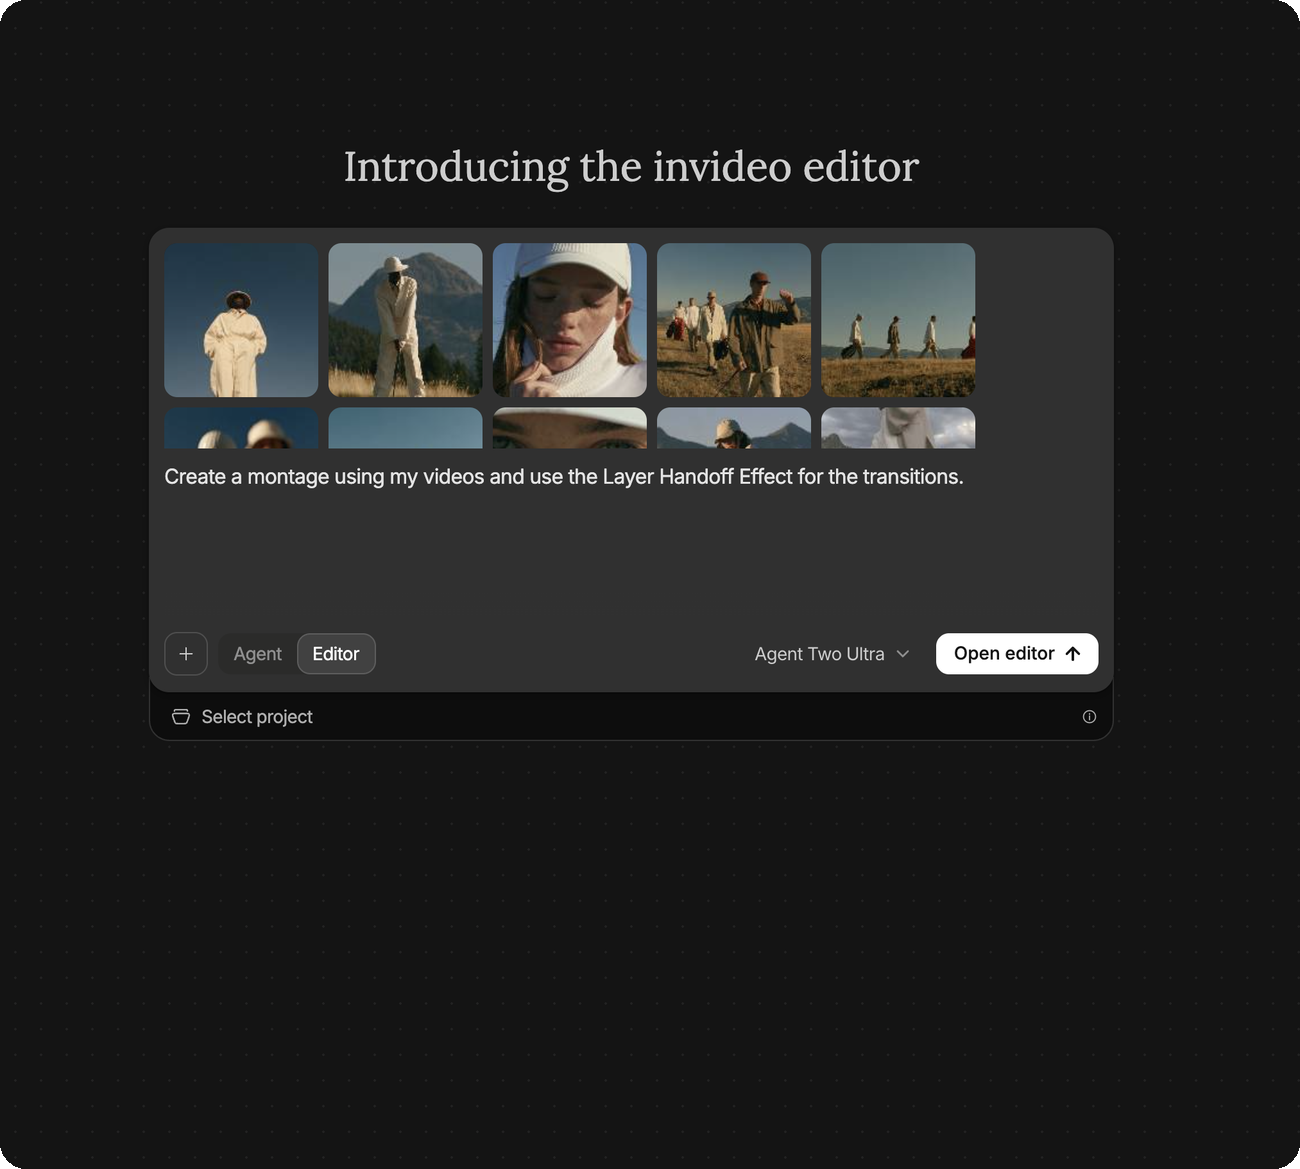Viewport: 1300px width, 1169px height.
Task: Switch to Agent mode tab
Action: pos(258,654)
